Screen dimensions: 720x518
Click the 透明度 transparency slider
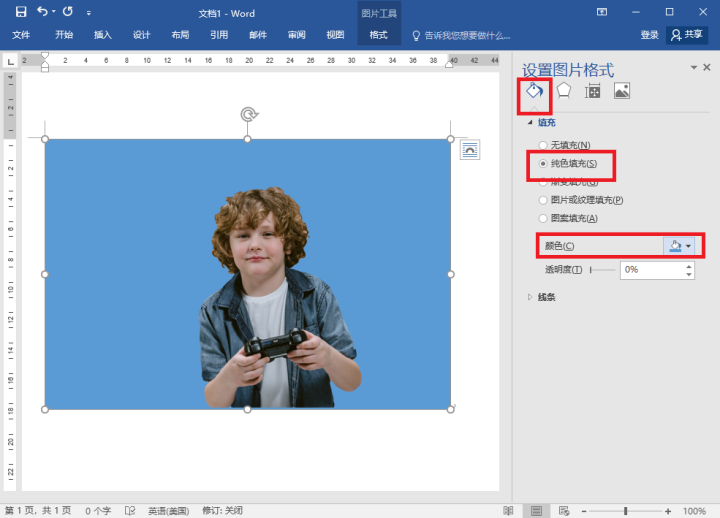[602, 270]
